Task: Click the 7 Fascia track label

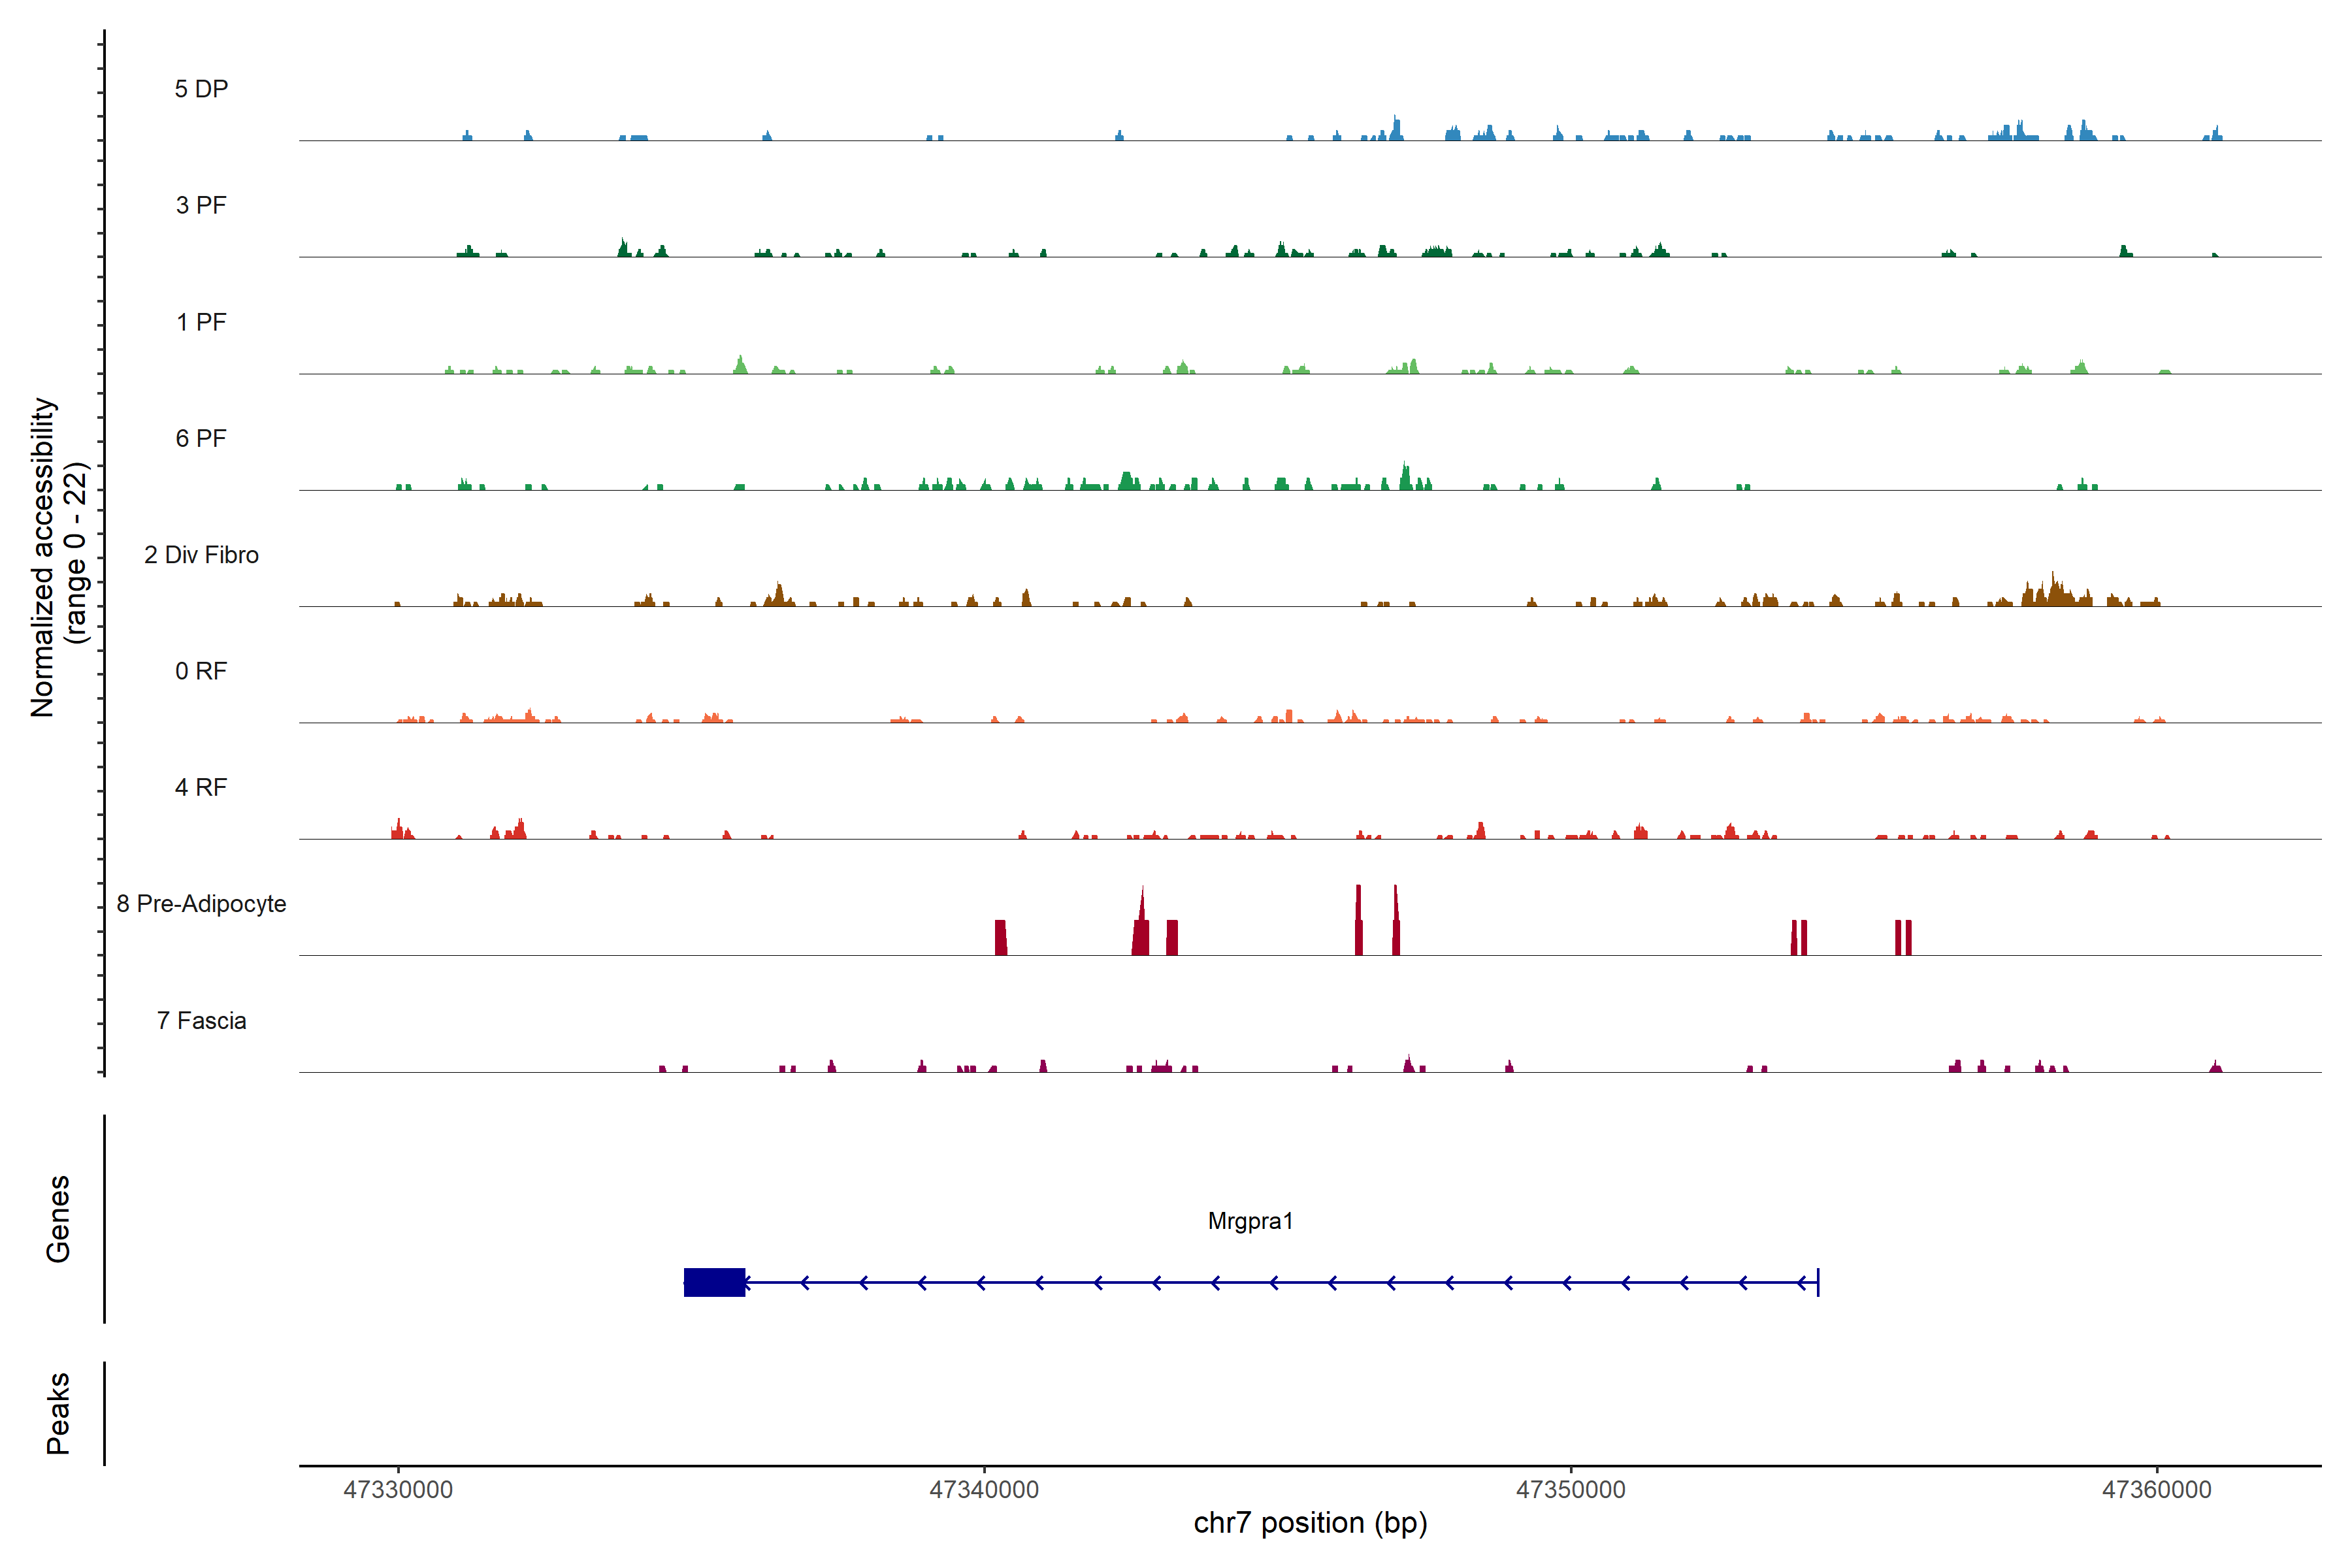Action: coord(201,1021)
